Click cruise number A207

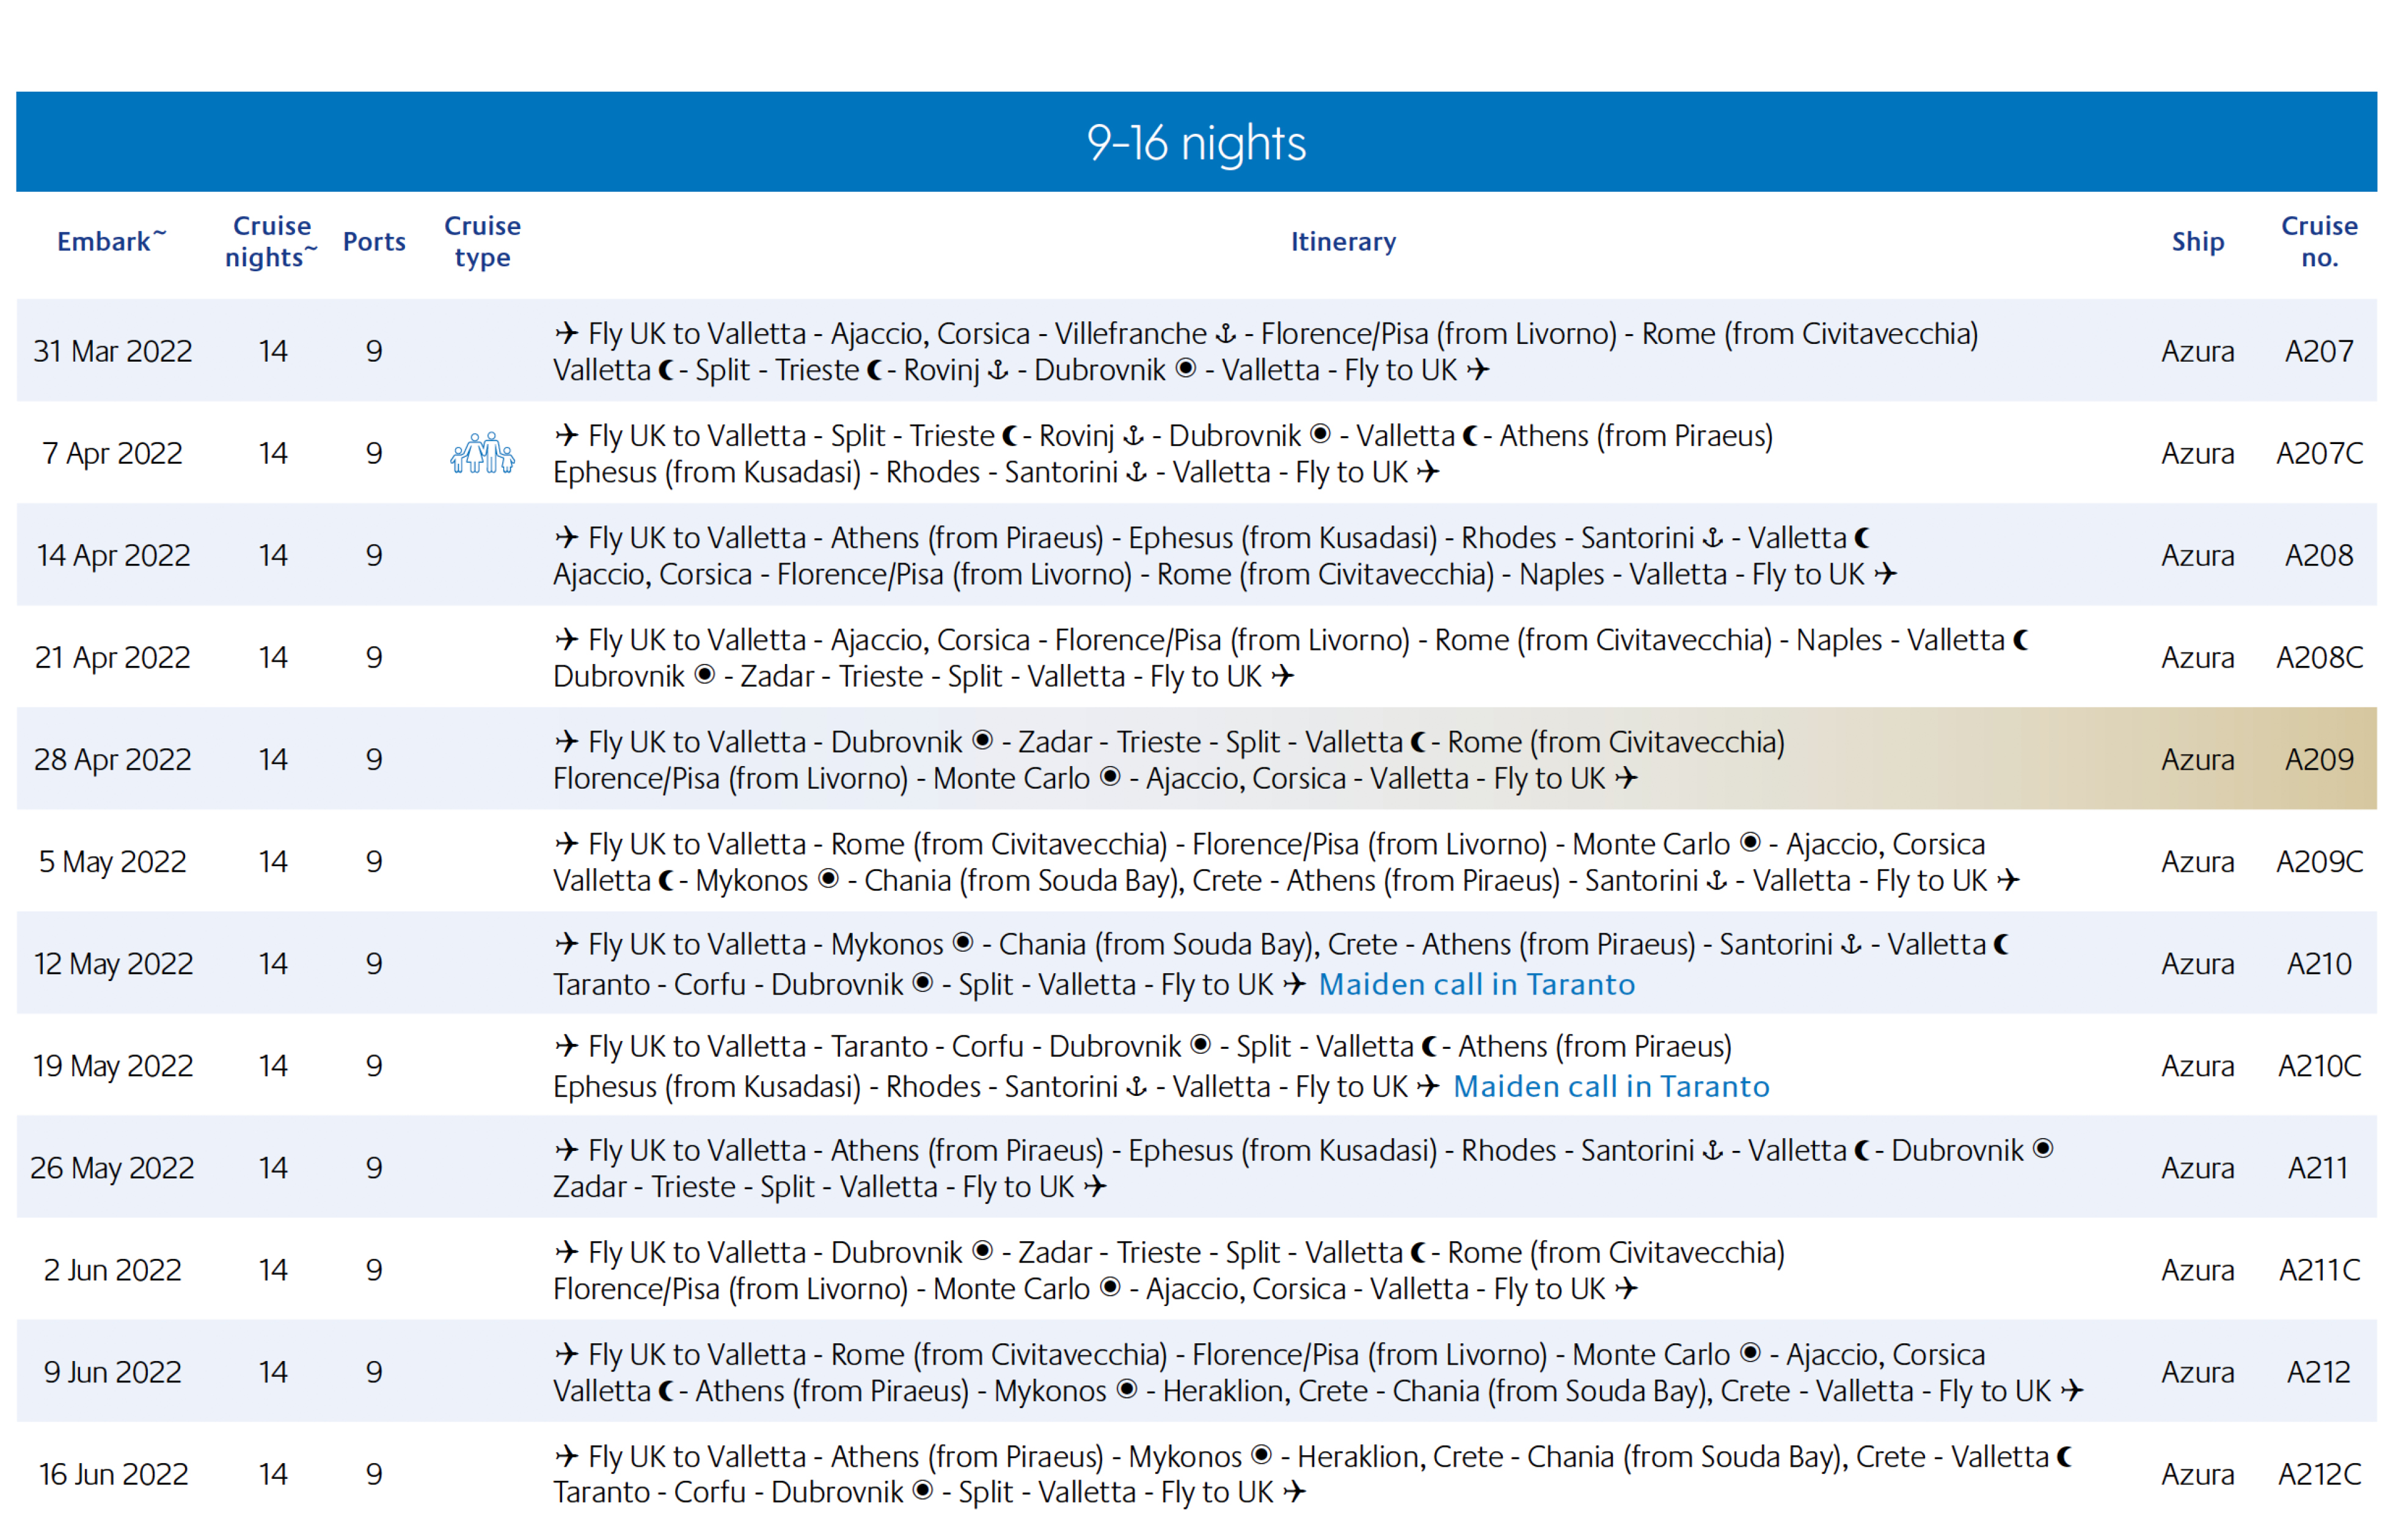pyautogui.click(x=2319, y=351)
